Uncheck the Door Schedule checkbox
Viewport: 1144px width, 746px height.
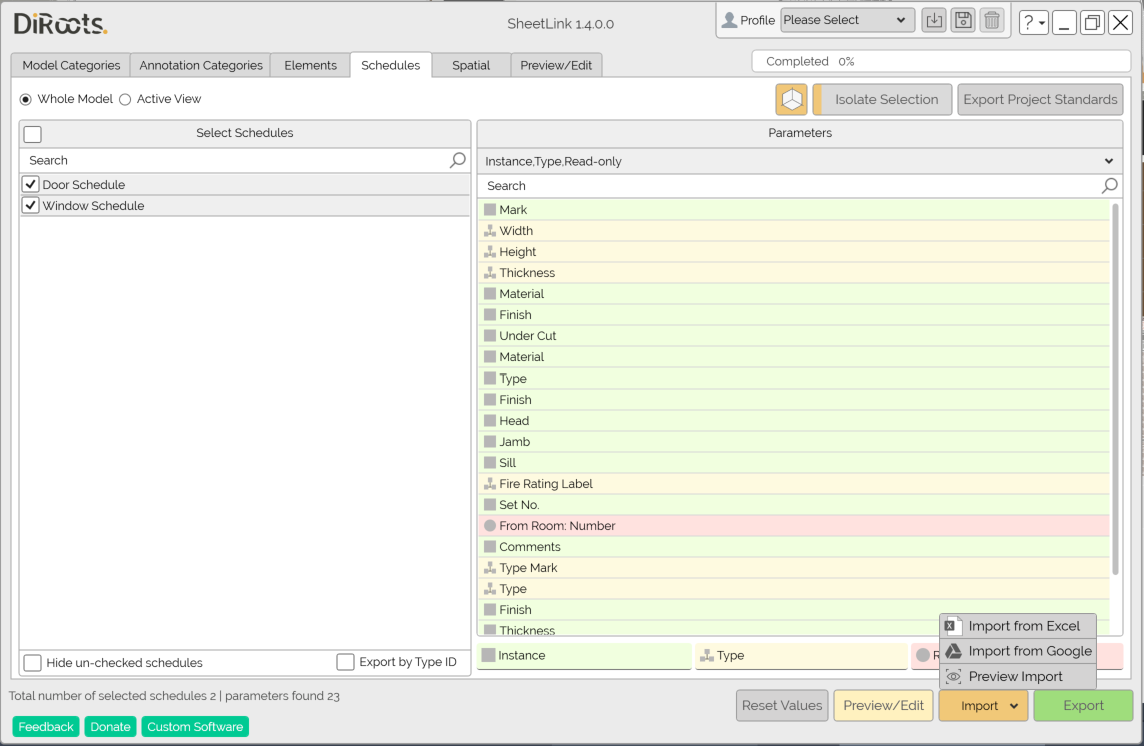29,184
